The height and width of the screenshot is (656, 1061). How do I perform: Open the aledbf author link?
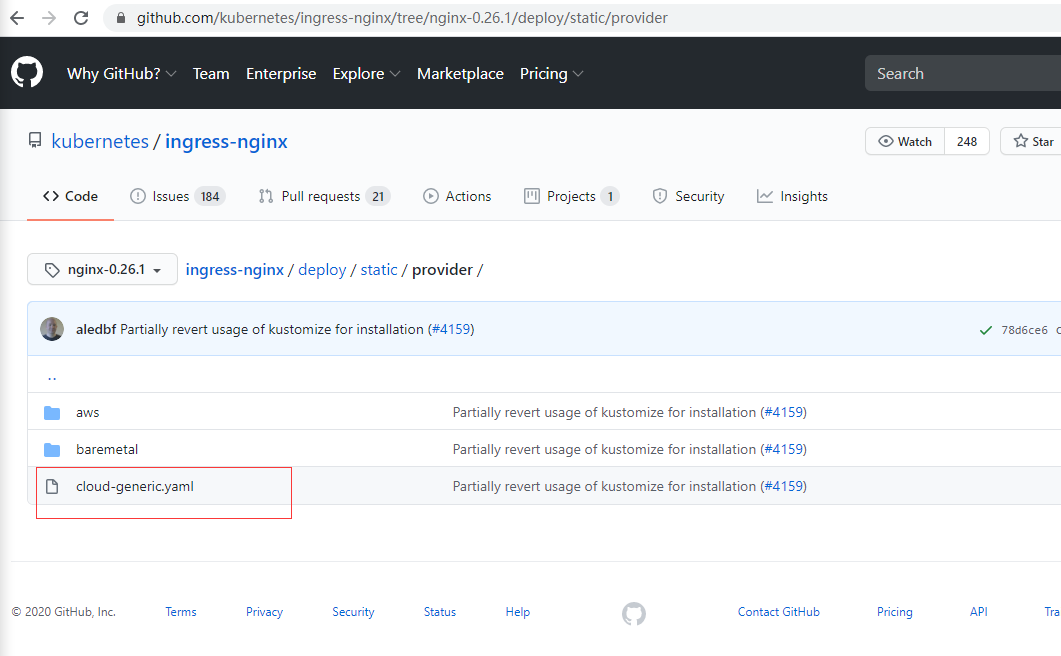click(96, 330)
